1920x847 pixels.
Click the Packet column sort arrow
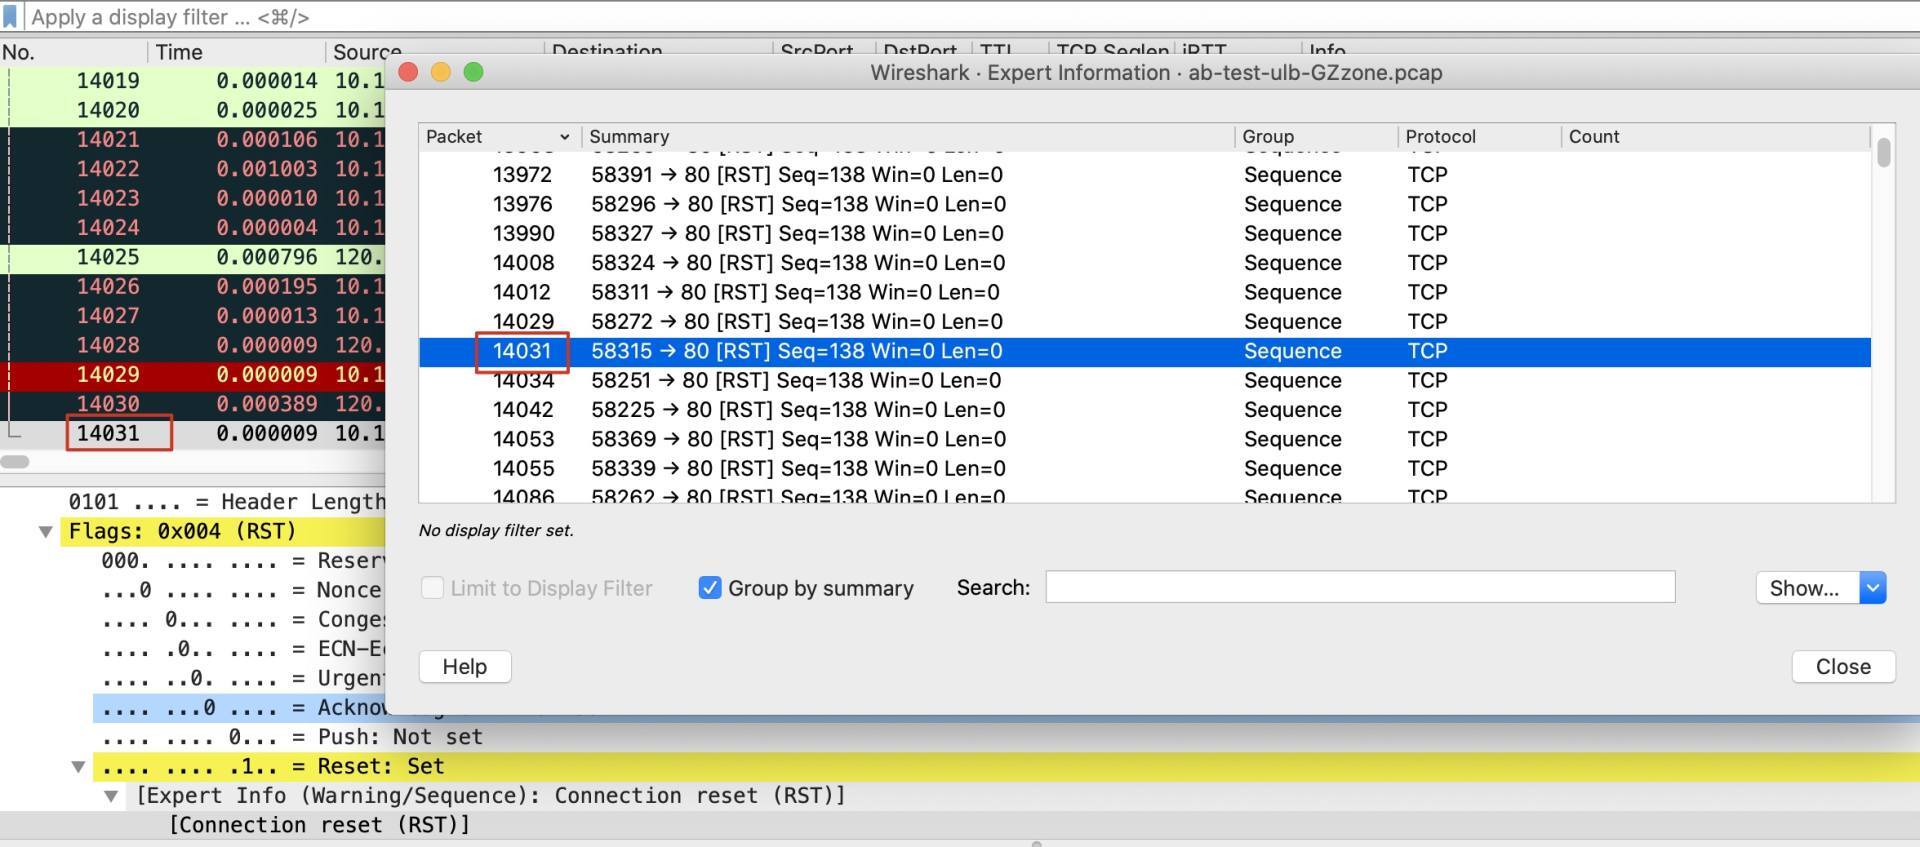[565, 137]
